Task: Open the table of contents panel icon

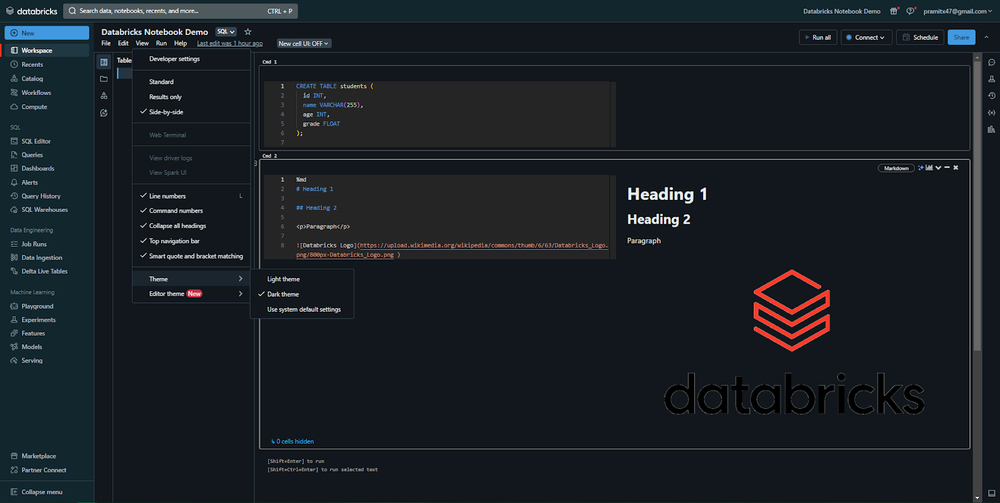Action: pos(104,62)
